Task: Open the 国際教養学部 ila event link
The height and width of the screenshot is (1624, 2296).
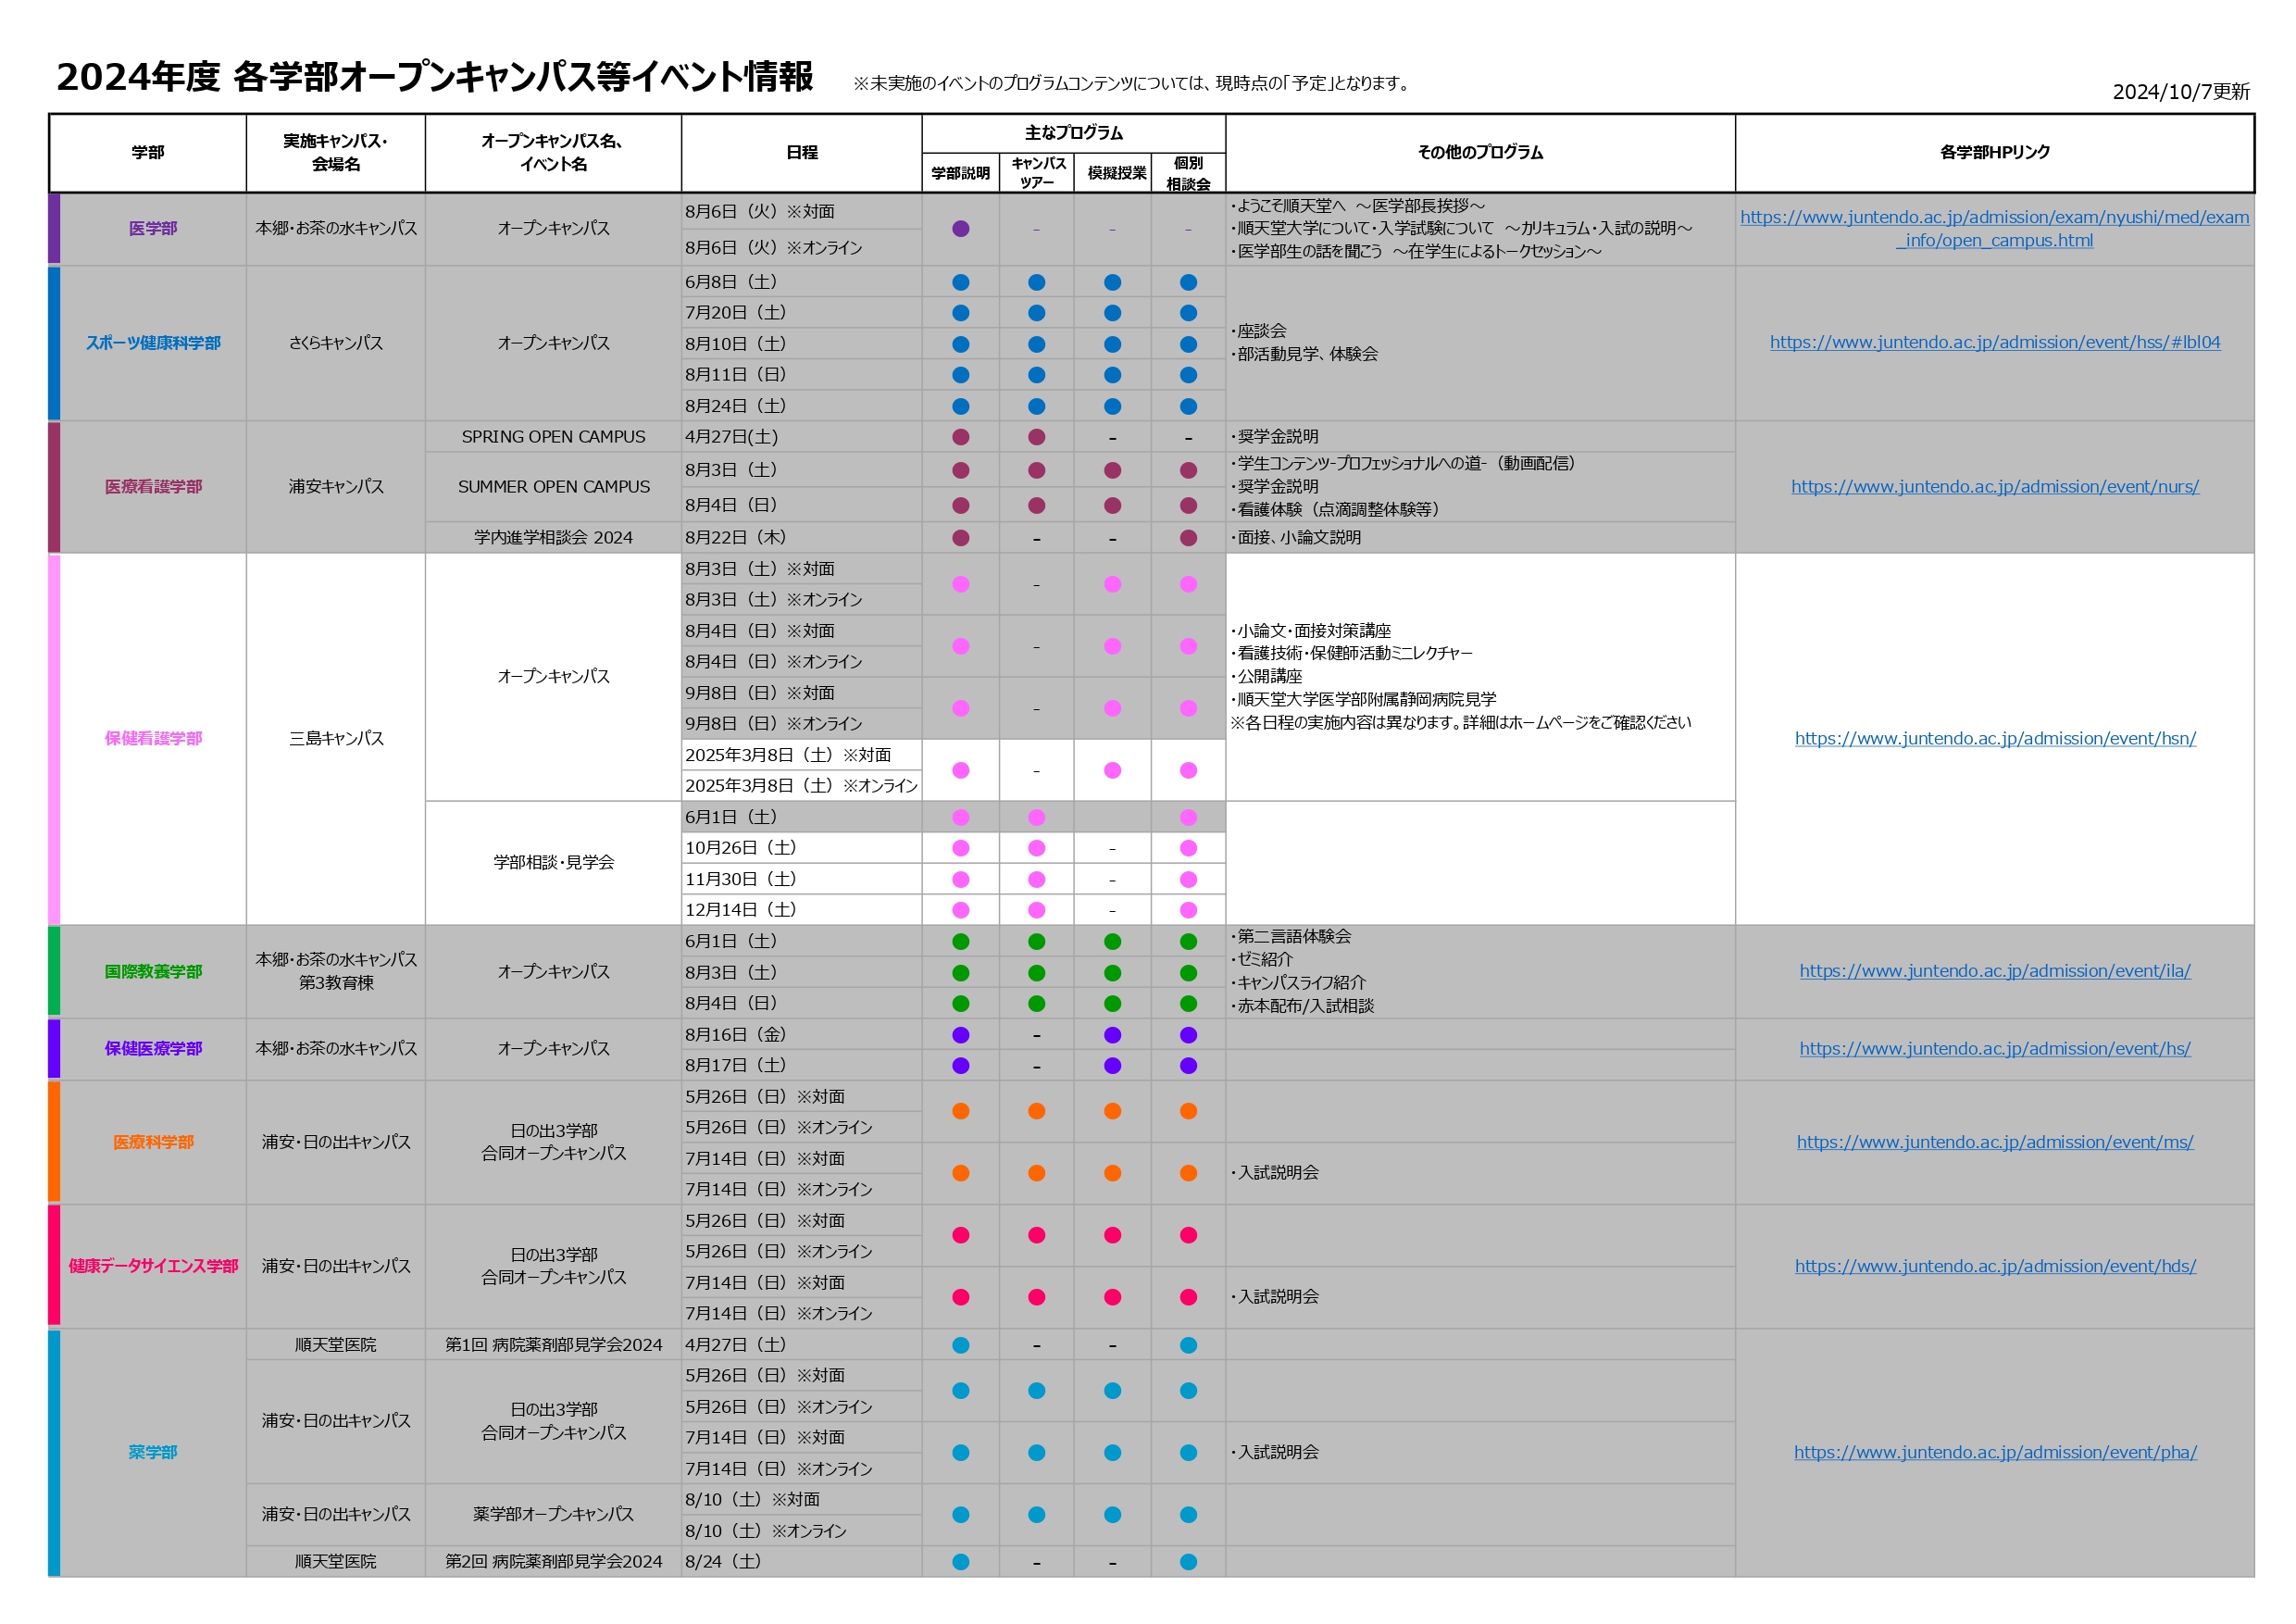Action: click(x=1994, y=971)
